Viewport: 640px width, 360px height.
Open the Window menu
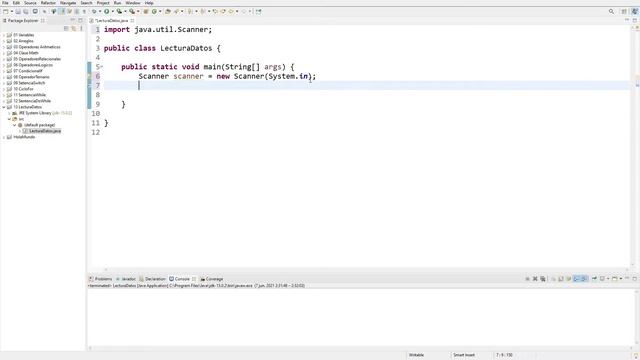[133, 3]
